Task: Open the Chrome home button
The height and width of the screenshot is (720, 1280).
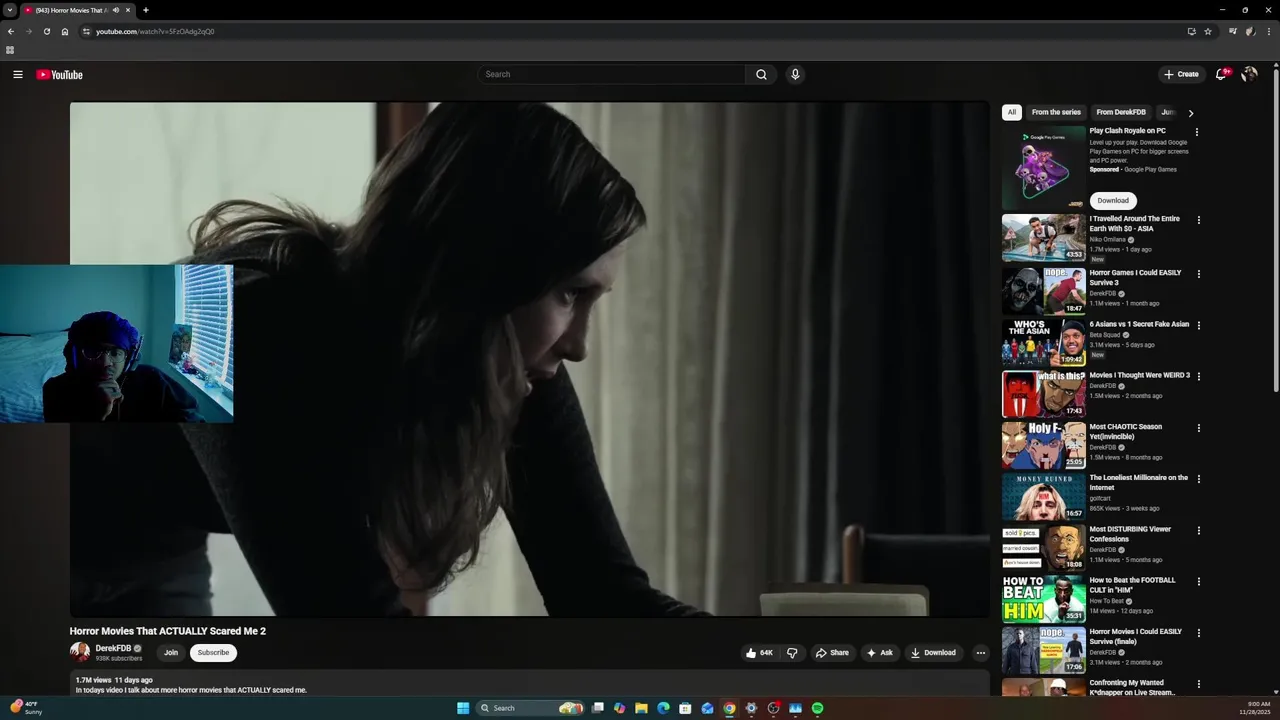Action: pyautogui.click(x=65, y=31)
